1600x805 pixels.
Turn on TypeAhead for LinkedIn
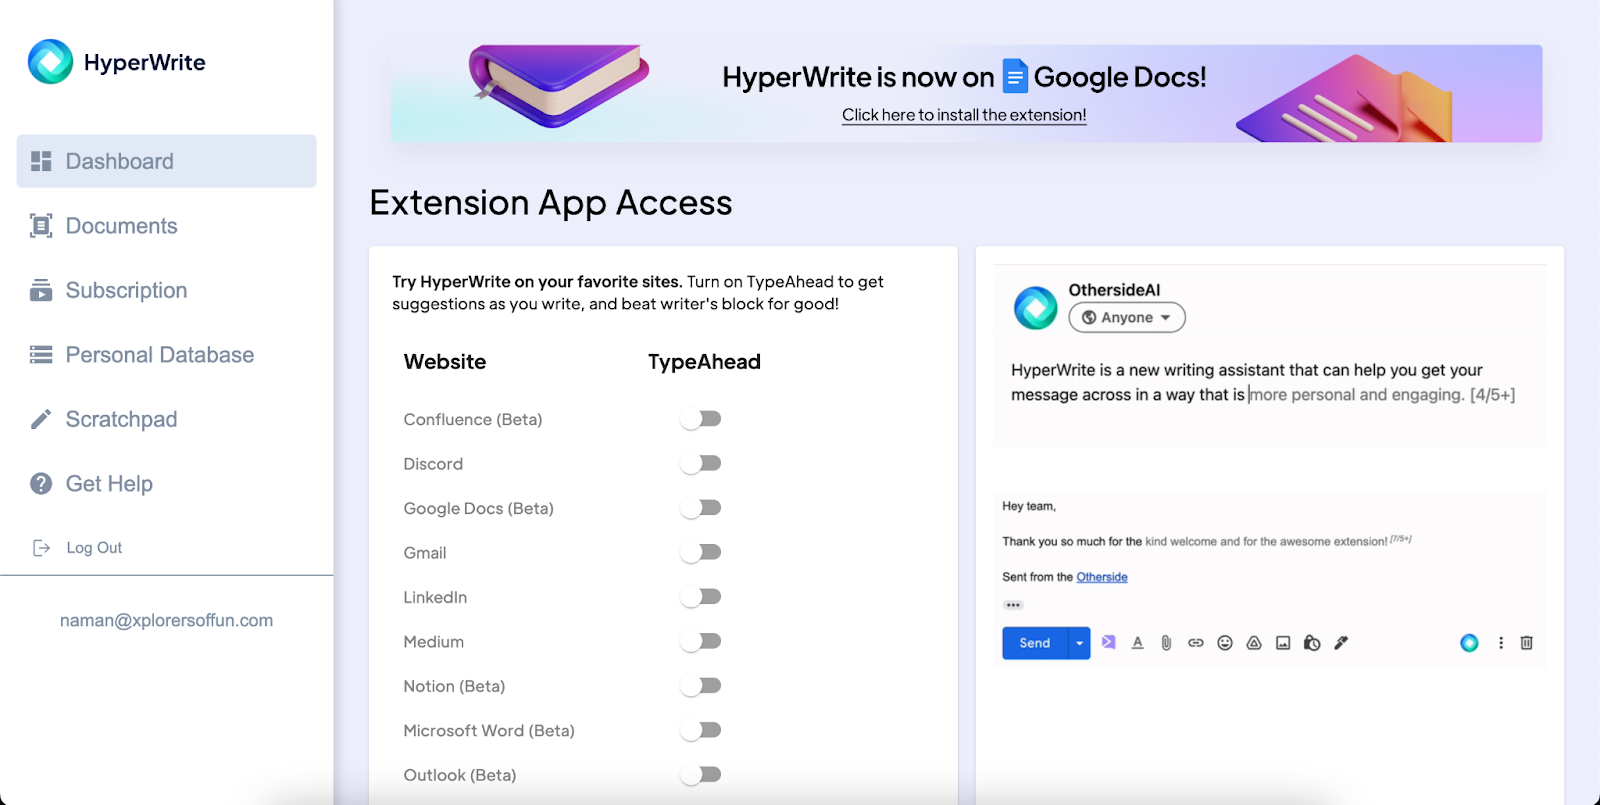click(700, 597)
